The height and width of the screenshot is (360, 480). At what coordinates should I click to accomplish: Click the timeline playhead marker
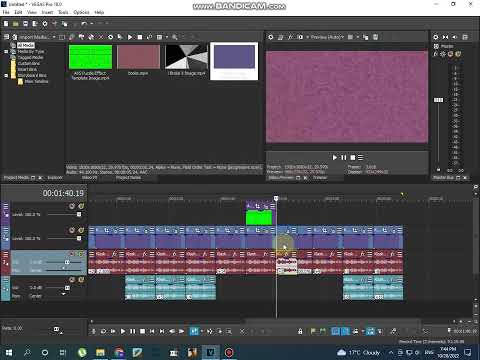[x=276, y=198]
